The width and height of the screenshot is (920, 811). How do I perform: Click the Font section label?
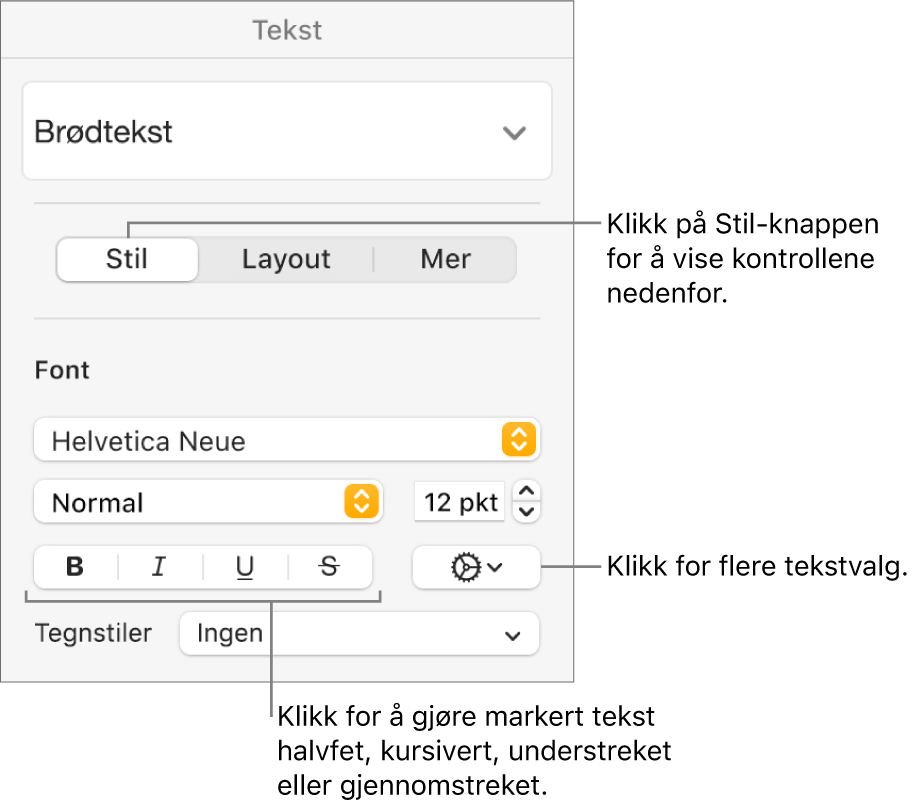62,370
